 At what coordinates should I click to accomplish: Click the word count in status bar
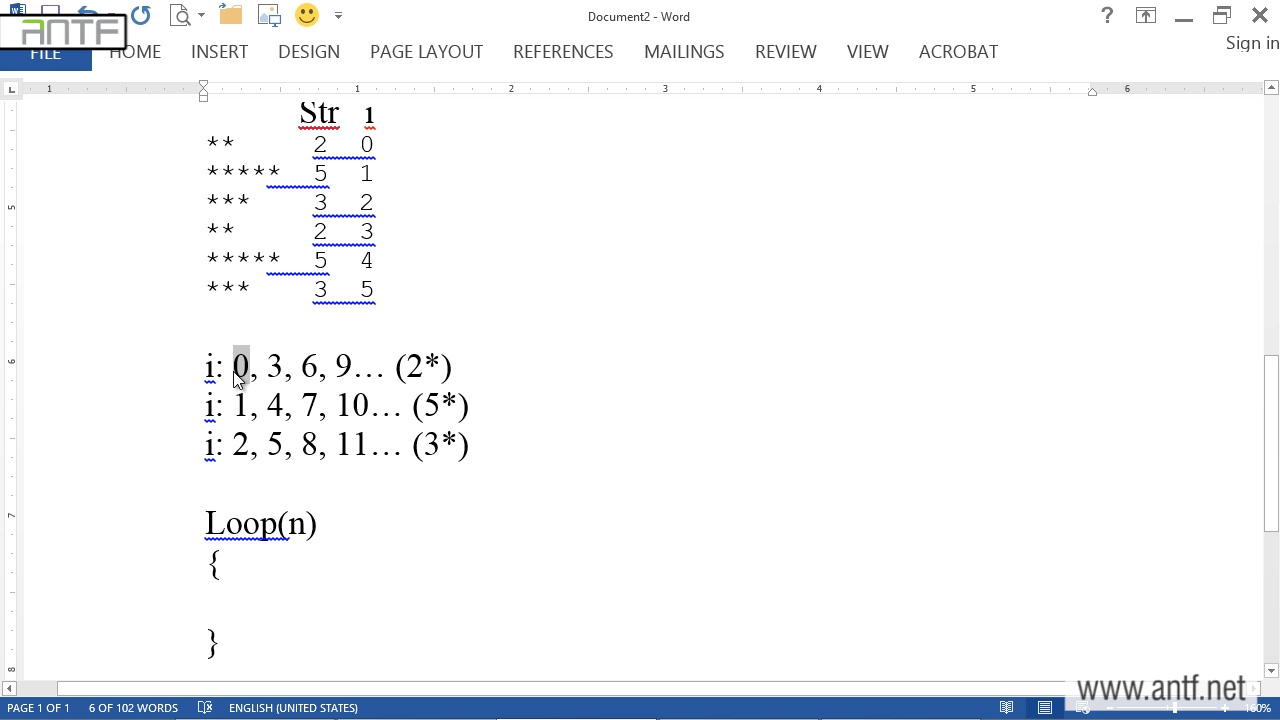(x=133, y=708)
